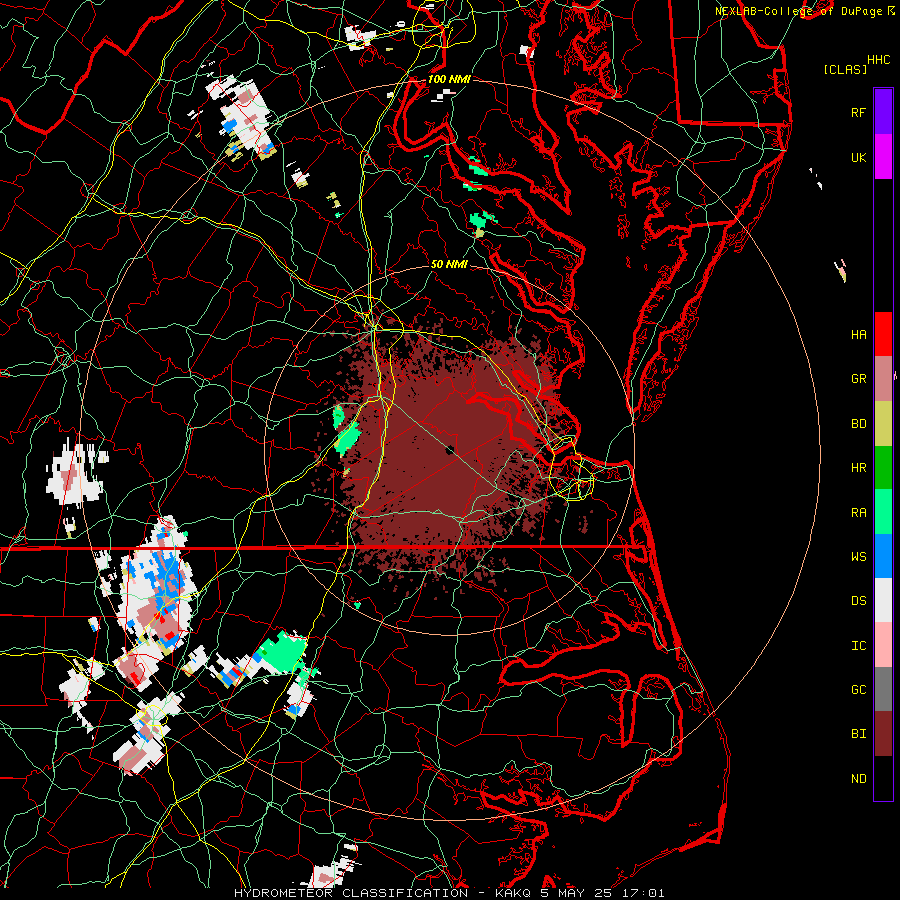Click the WS legend label
The height and width of the screenshot is (900, 900).
(858, 557)
